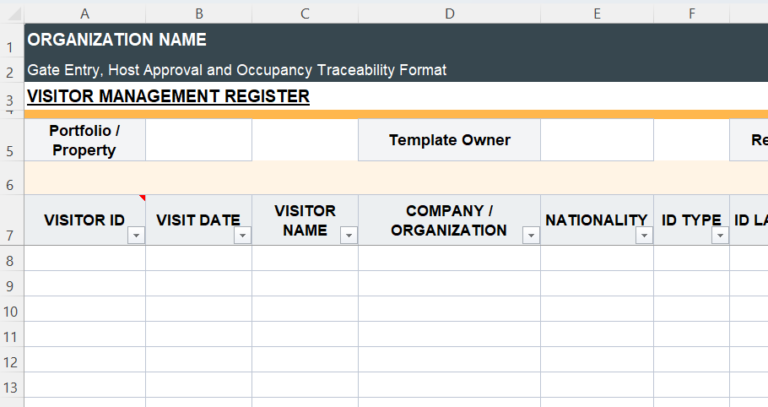Image resolution: width=768 pixels, height=407 pixels.
Task: Click the ID TYPE cell in row 12
Action: tap(692, 360)
